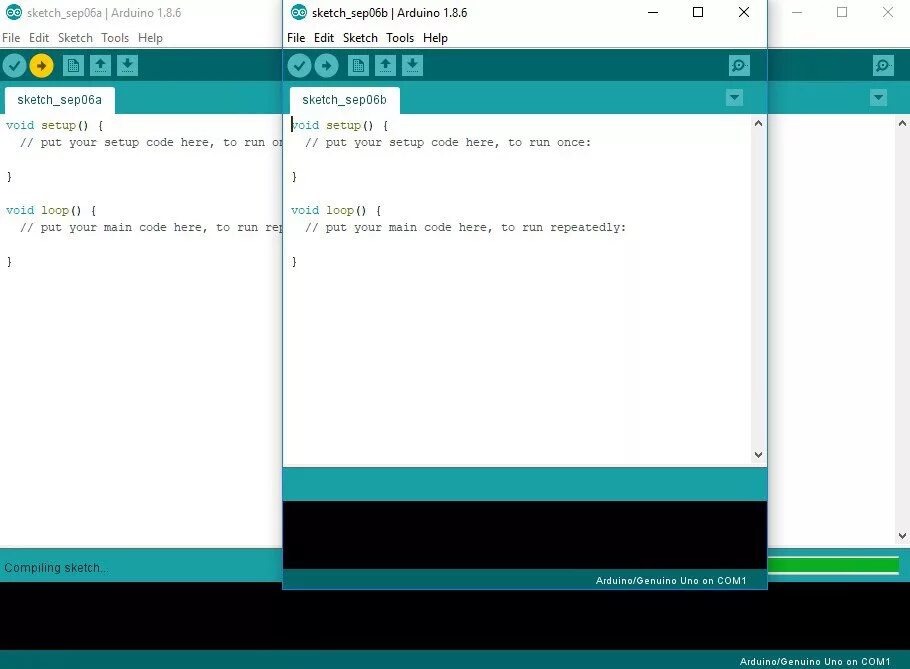Click New sketch icon in sketch_sep06a window

(x=73, y=65)
